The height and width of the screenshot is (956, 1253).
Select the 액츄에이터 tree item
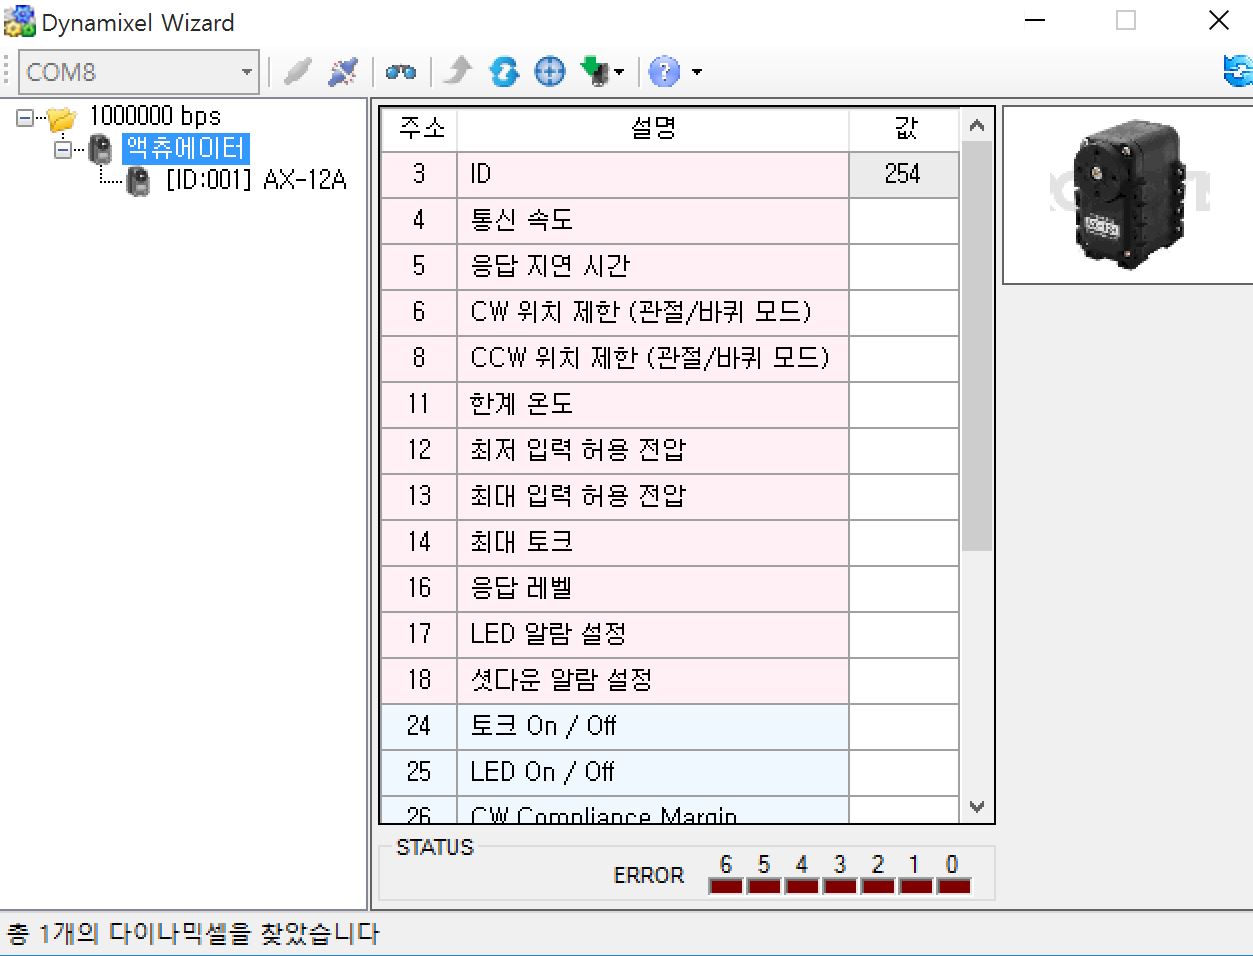[x=185, y=149]
